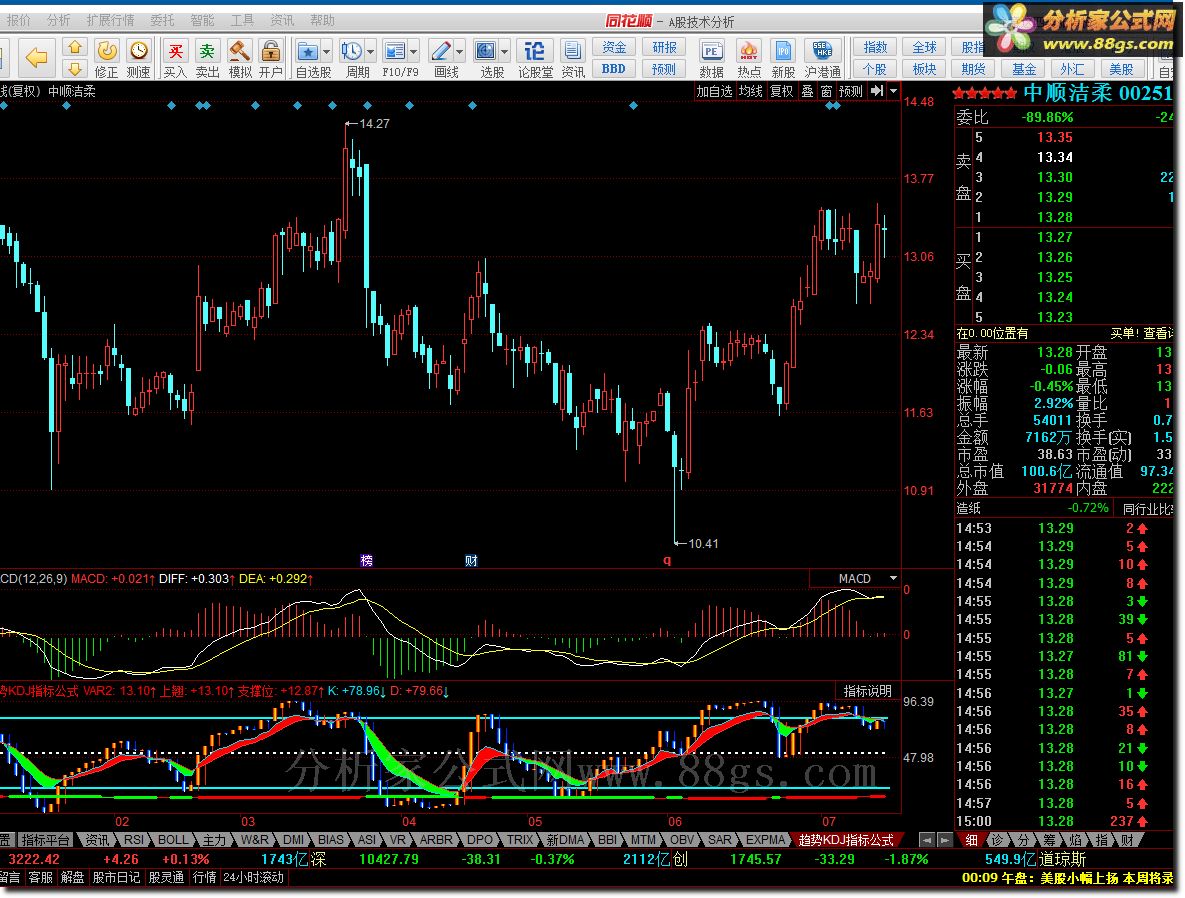Click the 沪港通 SSE HKE icon
This screenshot has width=1185, height=898.
822,51
